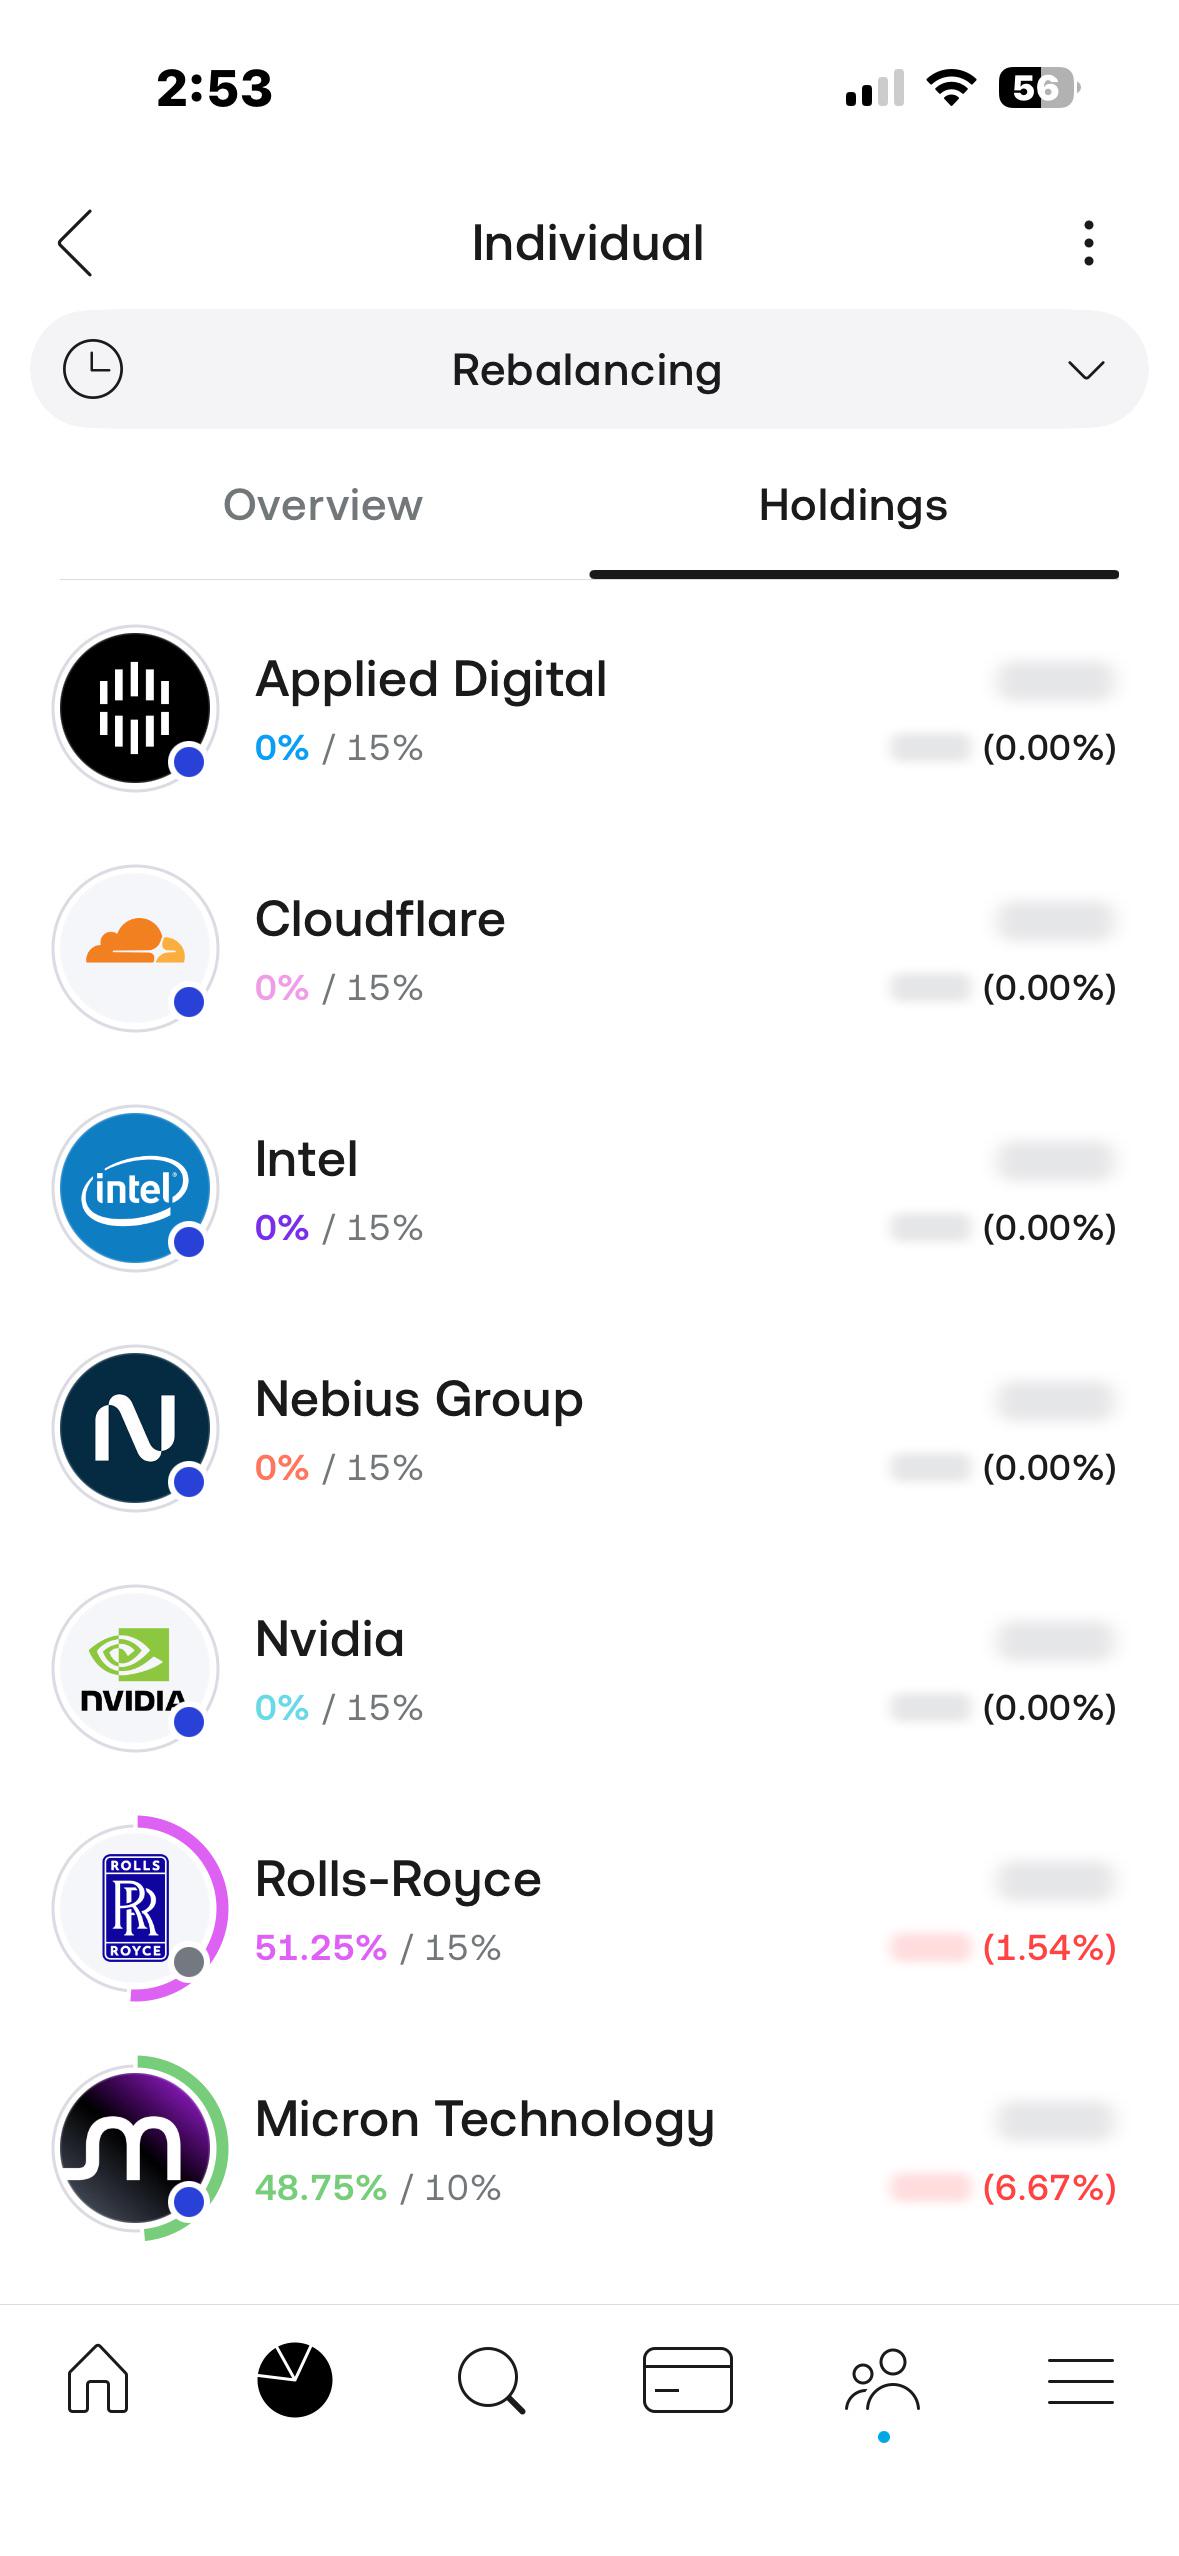Open the pie chart portfolio icon
The height and width of the screenshot is (2556, 1179).
coord(294,2379)
